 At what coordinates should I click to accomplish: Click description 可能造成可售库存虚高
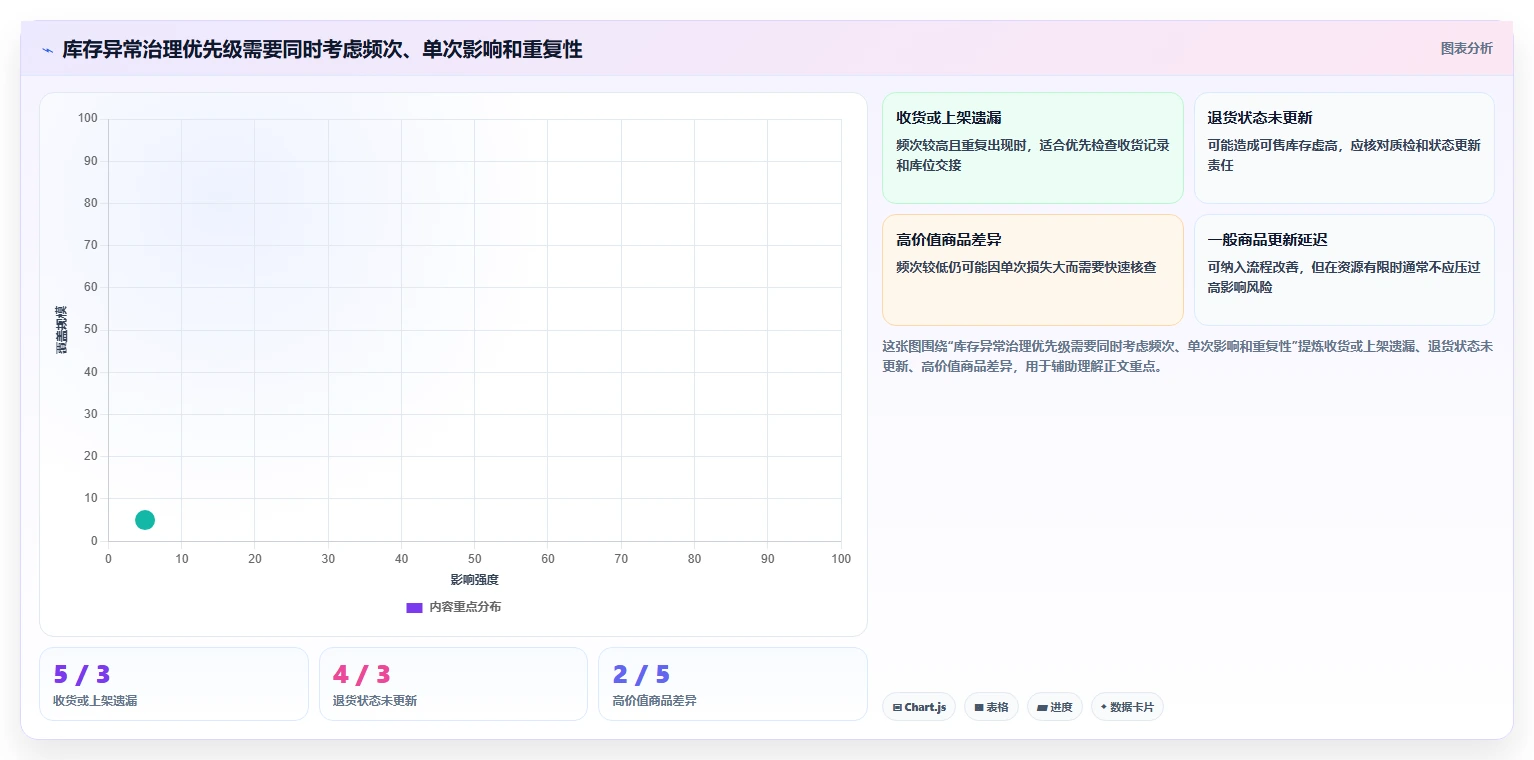pos(1344,155)
